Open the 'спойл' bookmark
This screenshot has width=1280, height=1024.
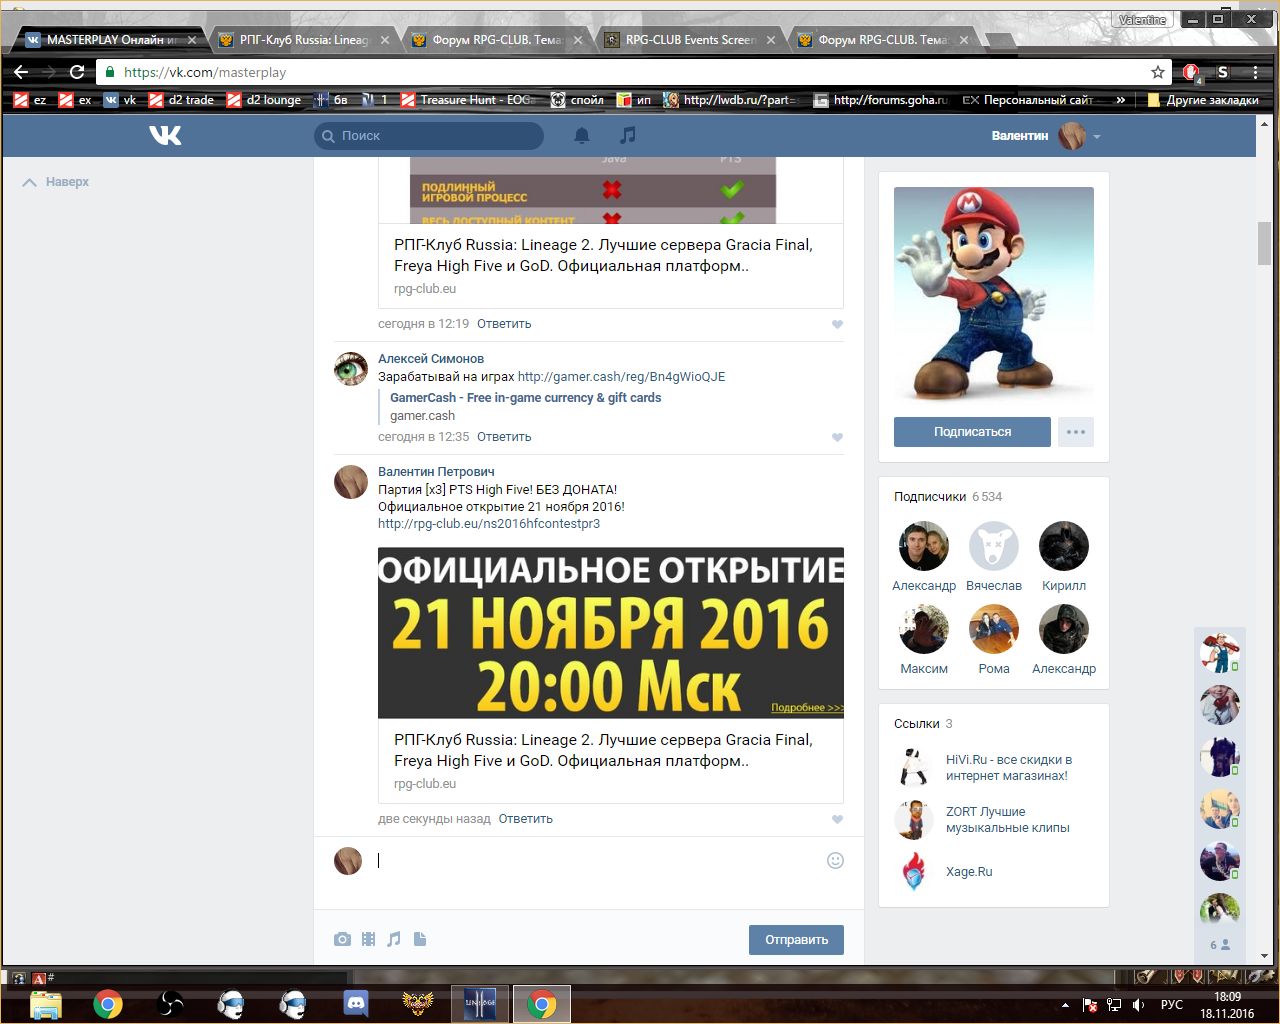pos(577,100)
